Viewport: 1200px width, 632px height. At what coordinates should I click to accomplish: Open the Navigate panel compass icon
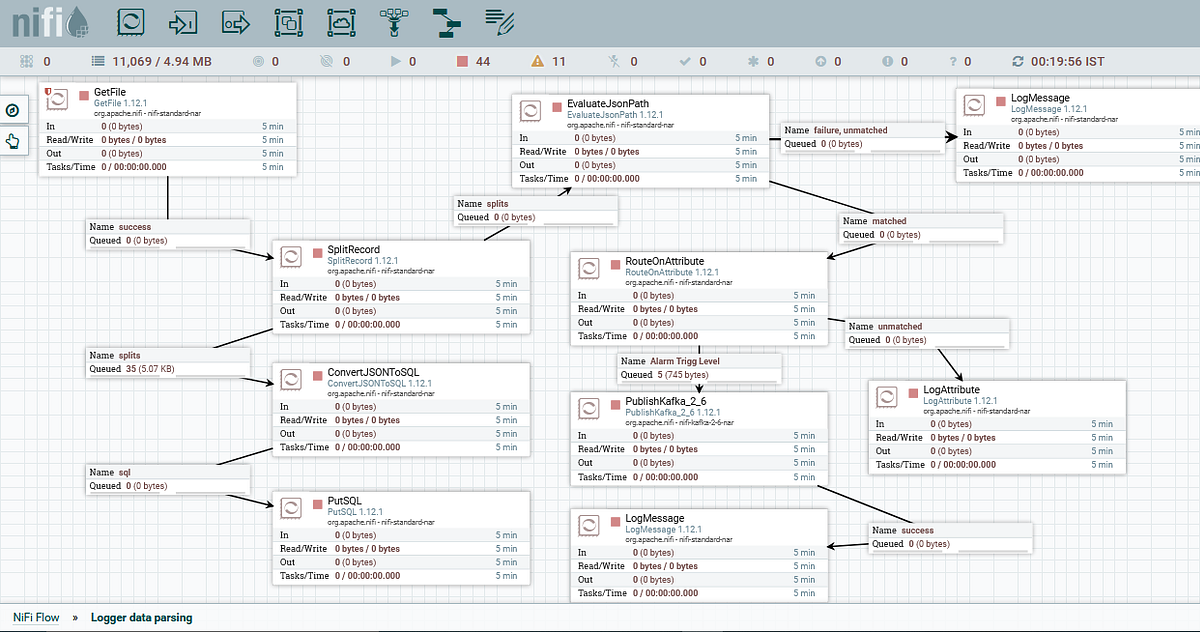point(13,111)
